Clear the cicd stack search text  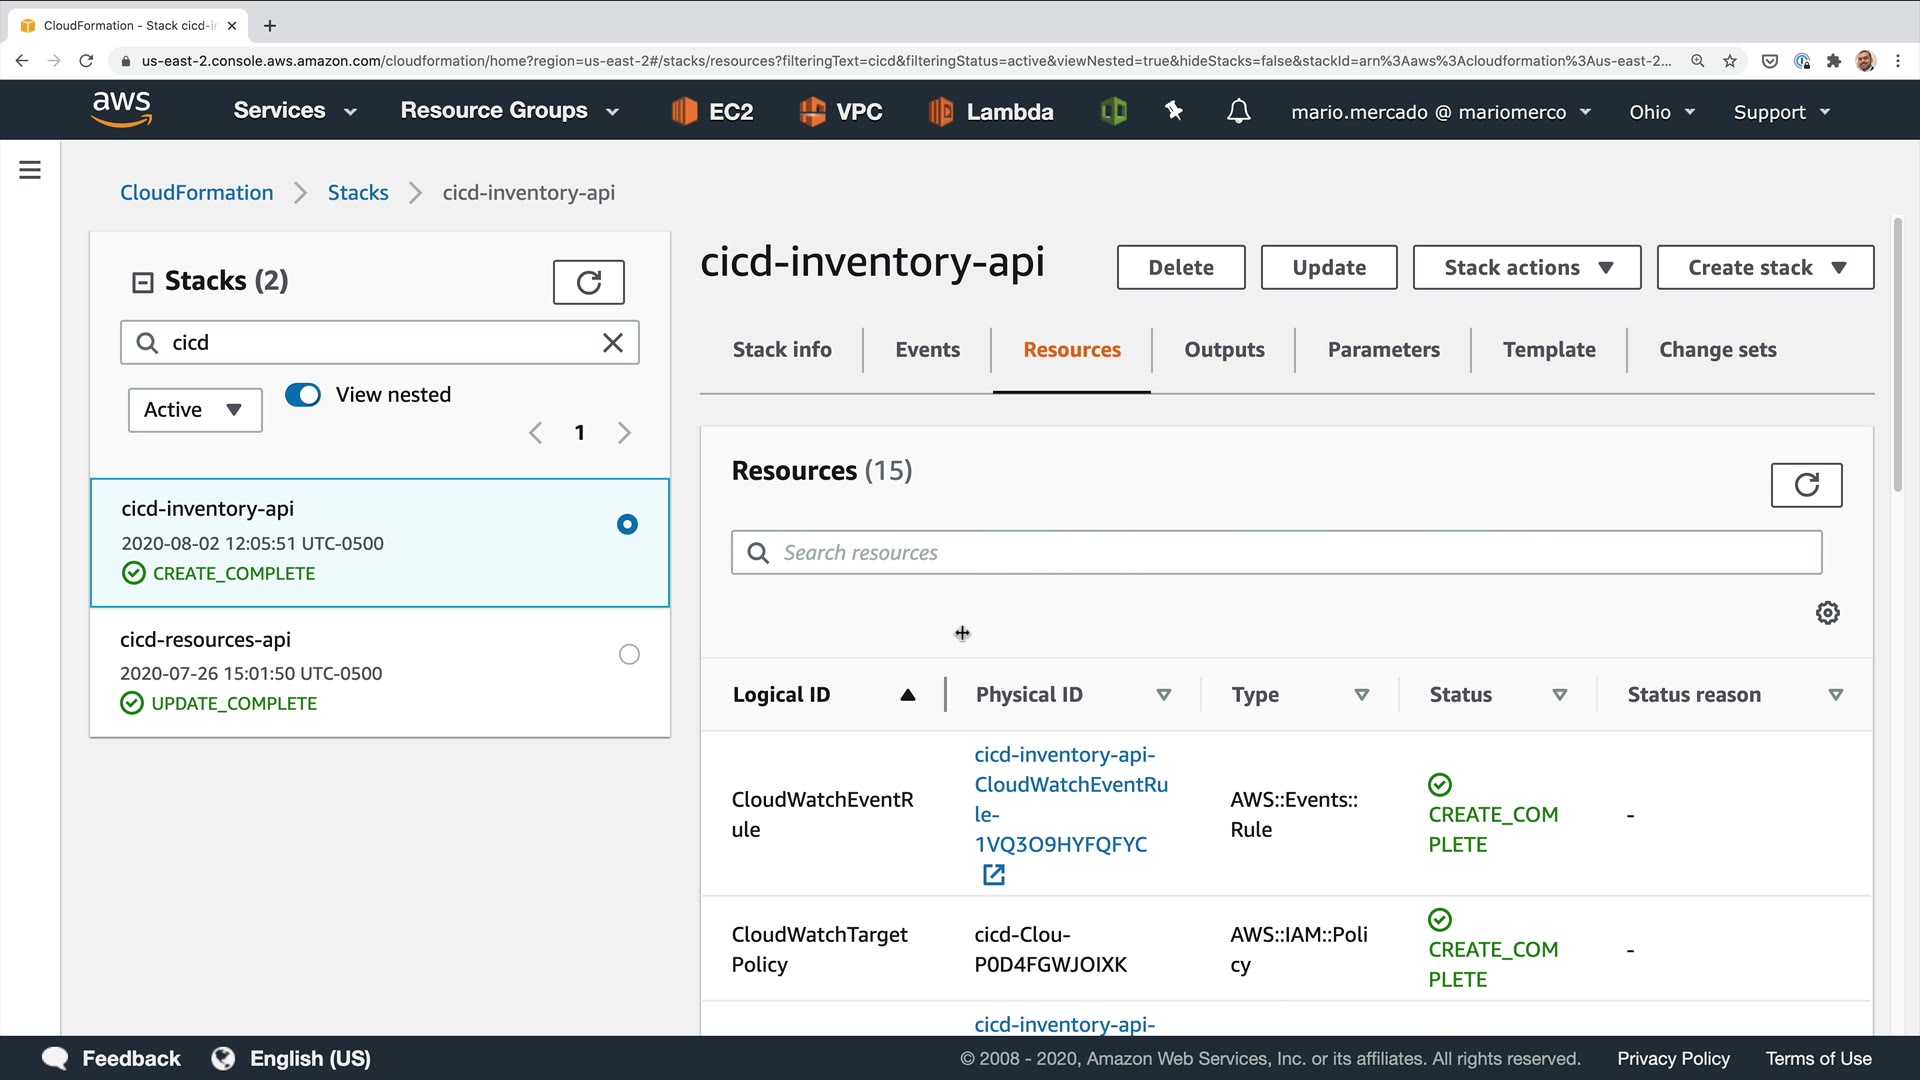tap(613, 343)
